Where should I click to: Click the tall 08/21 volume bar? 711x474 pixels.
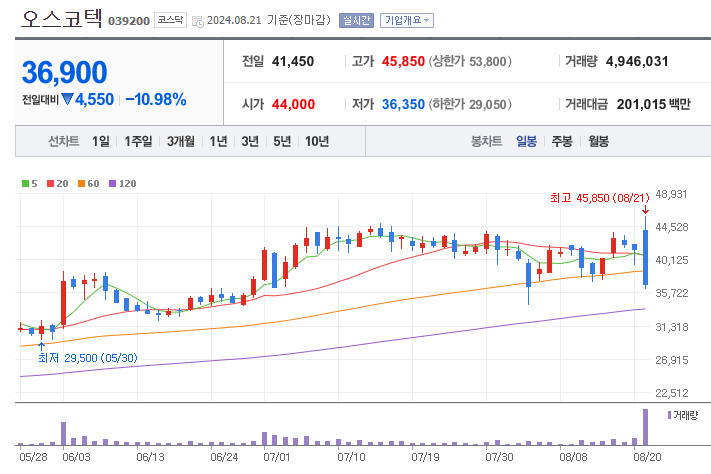(x=645, y=427)
